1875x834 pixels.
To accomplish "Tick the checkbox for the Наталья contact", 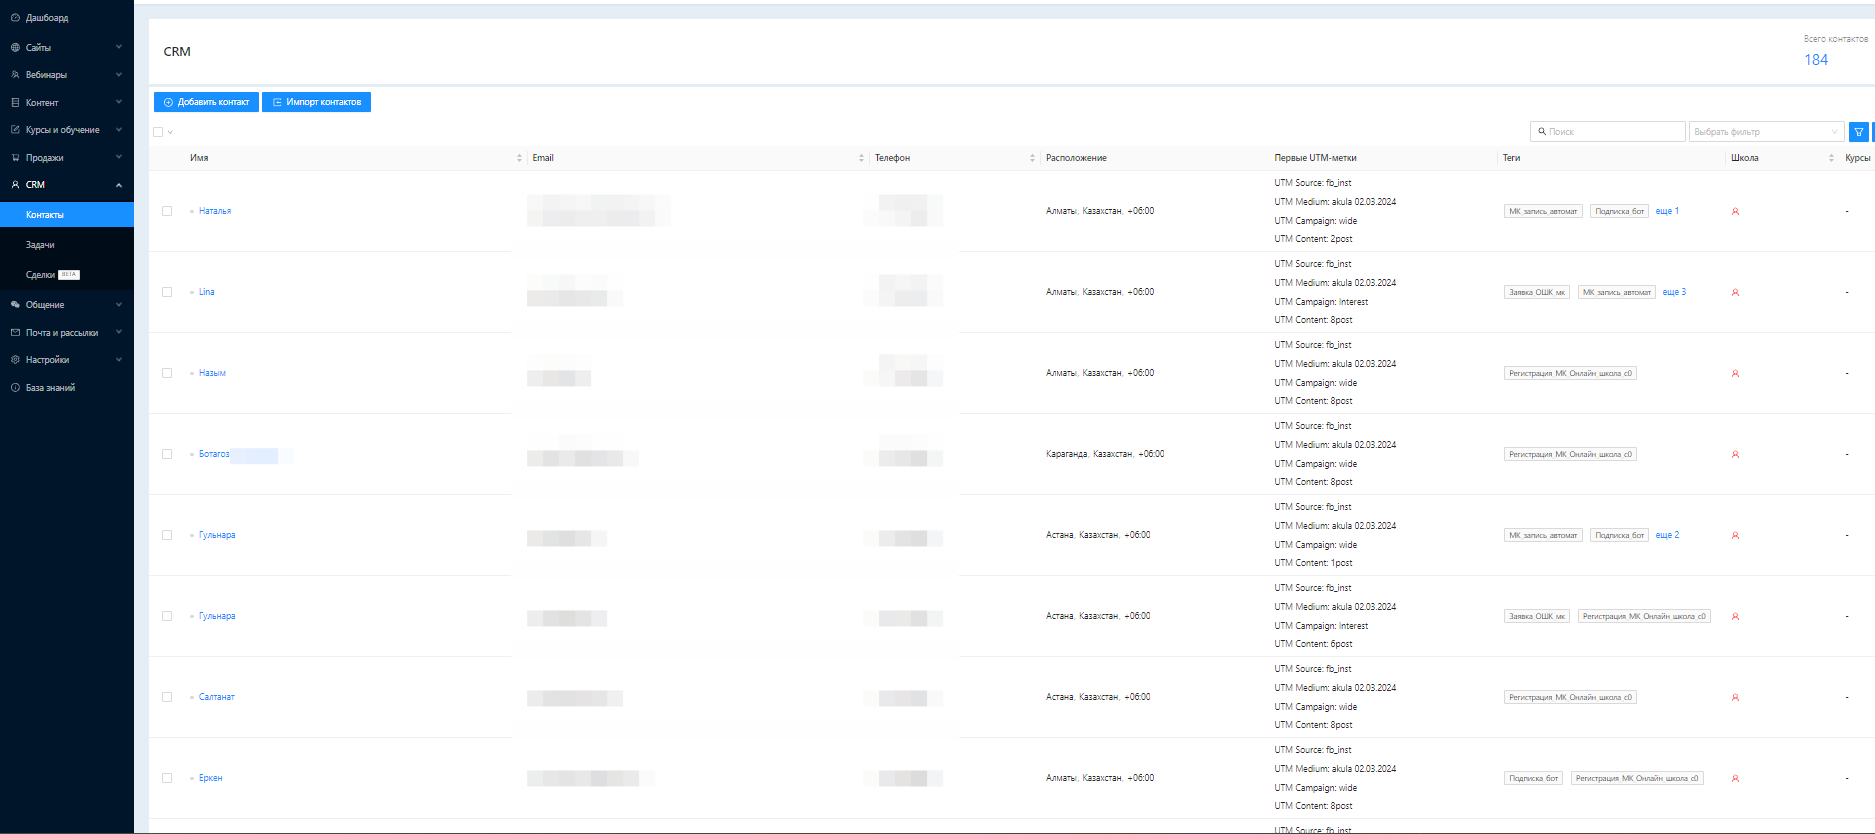I will point(167,211).
